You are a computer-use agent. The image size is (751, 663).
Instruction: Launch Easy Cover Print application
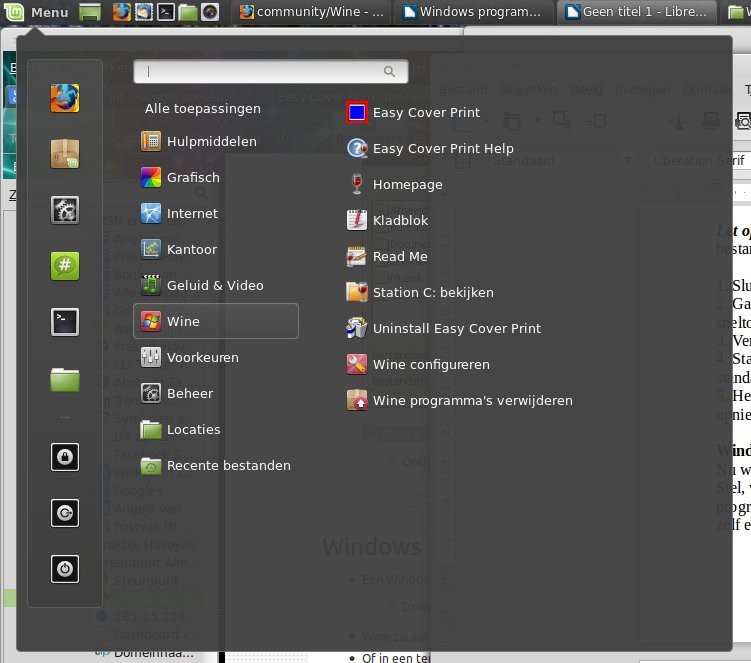413,113
